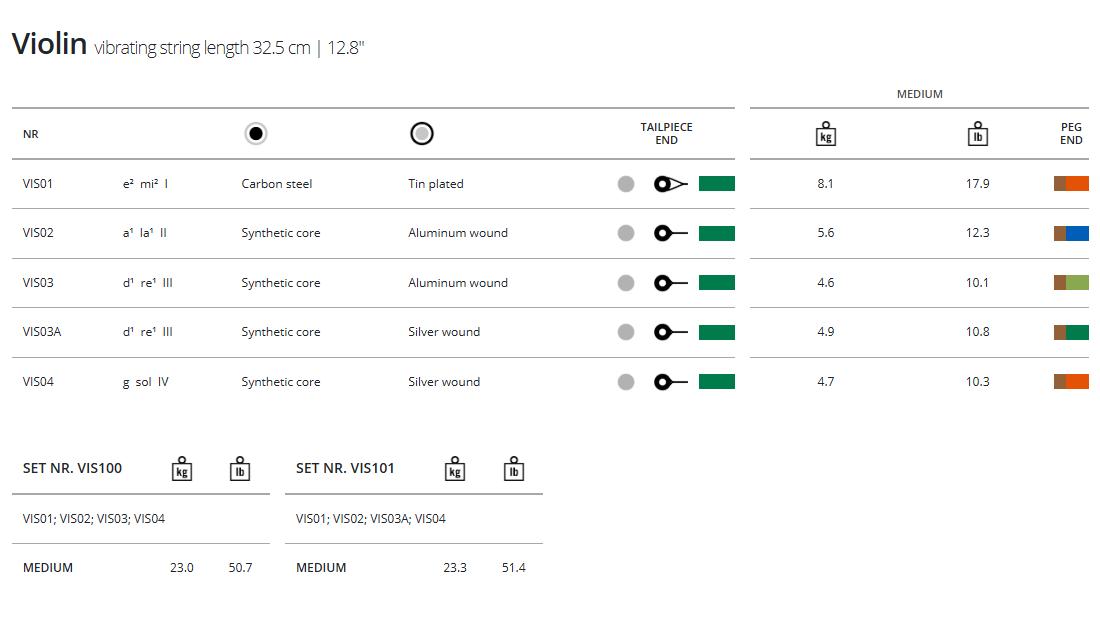1100x617 pixels.
Task: Click the core material icon in table header
Action: [256, 134]
